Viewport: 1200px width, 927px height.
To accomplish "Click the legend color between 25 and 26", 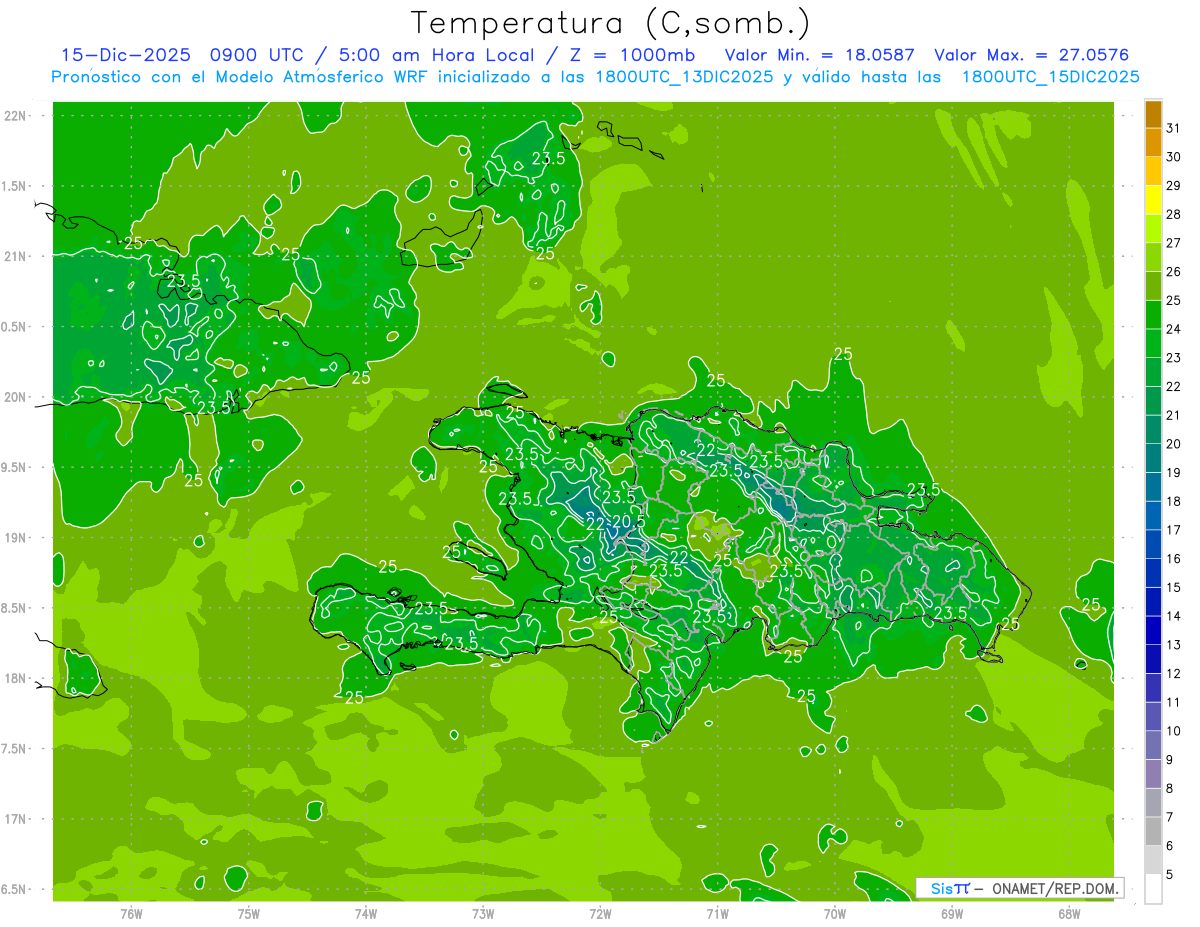I will 1153,286.
